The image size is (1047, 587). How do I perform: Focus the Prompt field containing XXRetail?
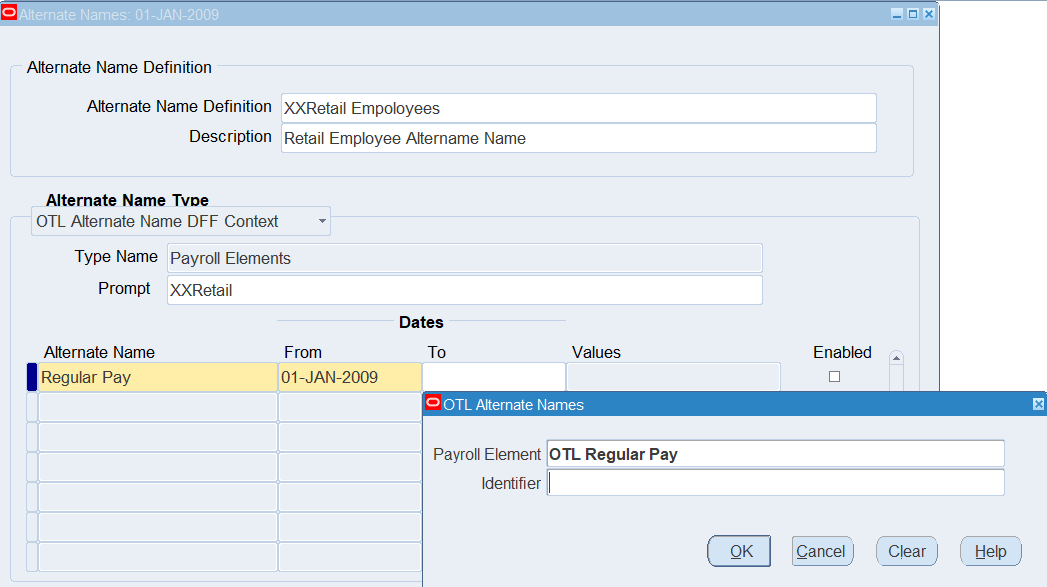[x=464, y=290]
